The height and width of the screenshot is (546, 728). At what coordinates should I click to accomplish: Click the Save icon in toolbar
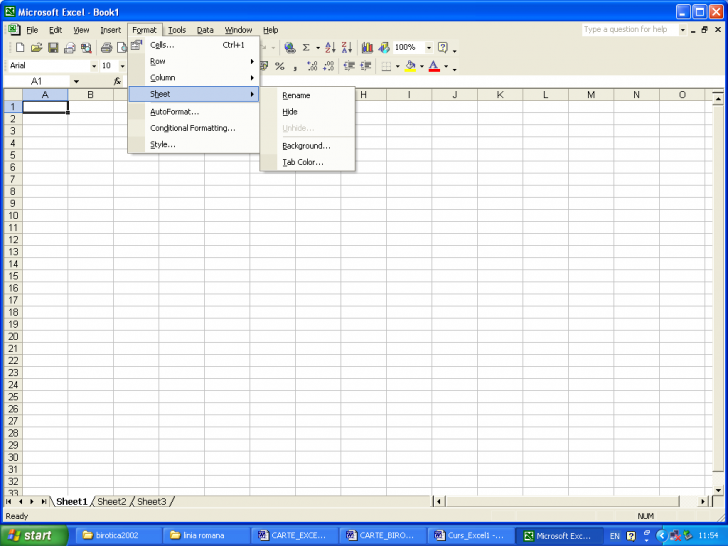point(53,48)
